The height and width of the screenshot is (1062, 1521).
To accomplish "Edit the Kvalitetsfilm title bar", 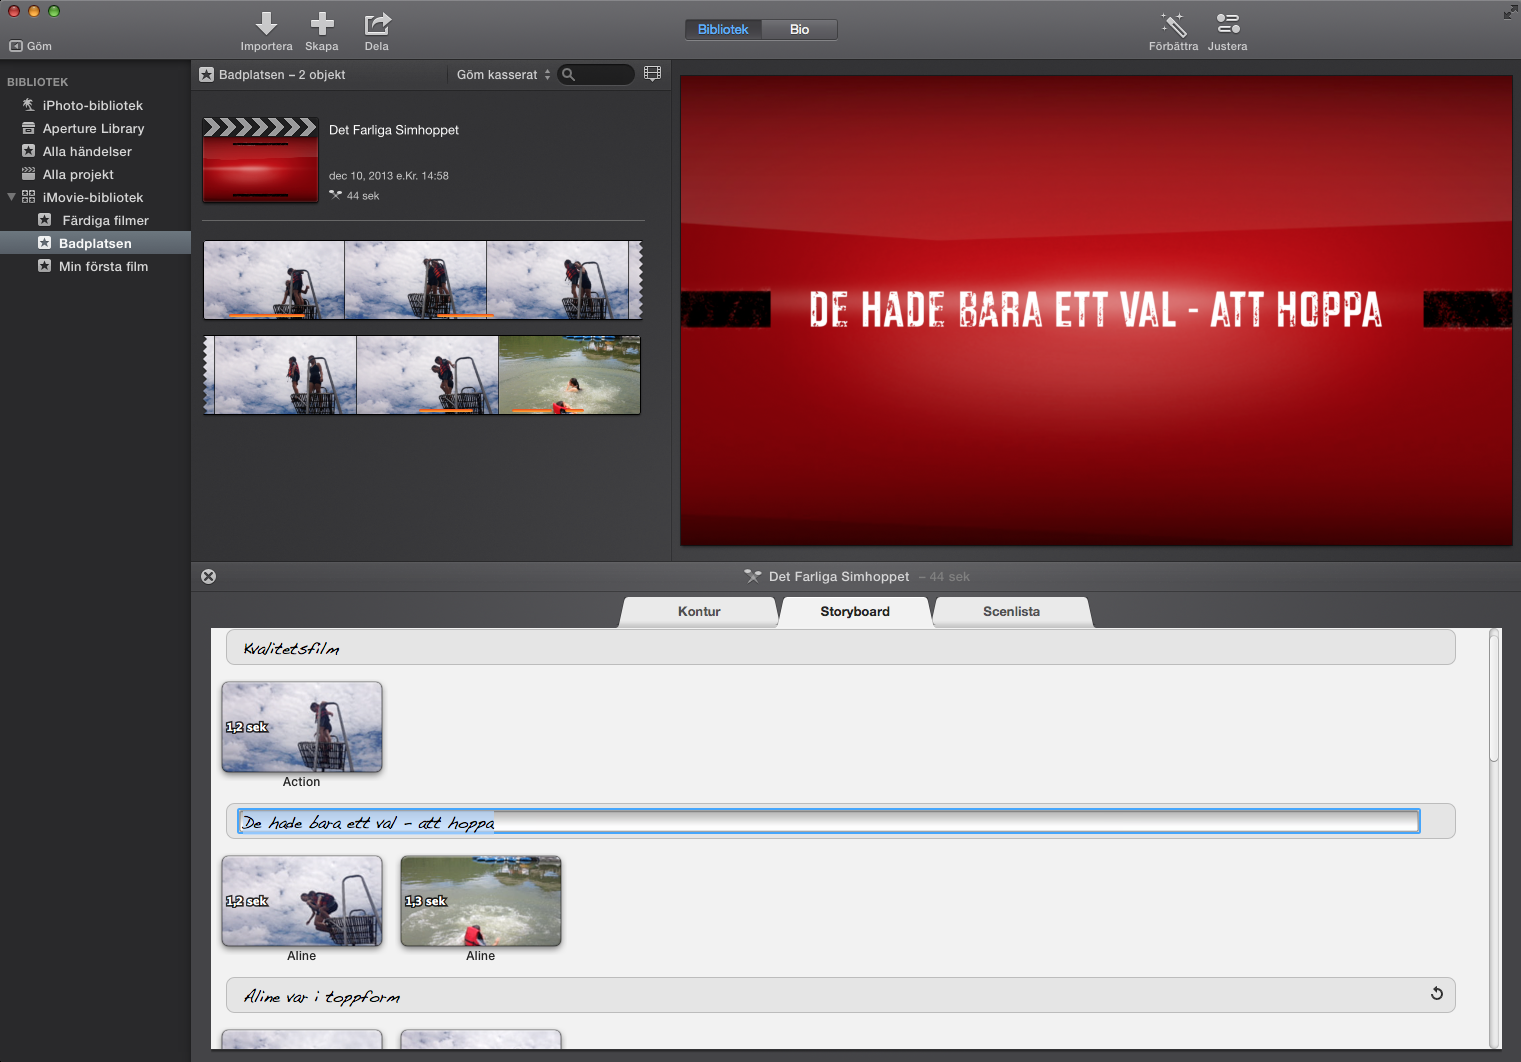I will [x=840, y=648].
